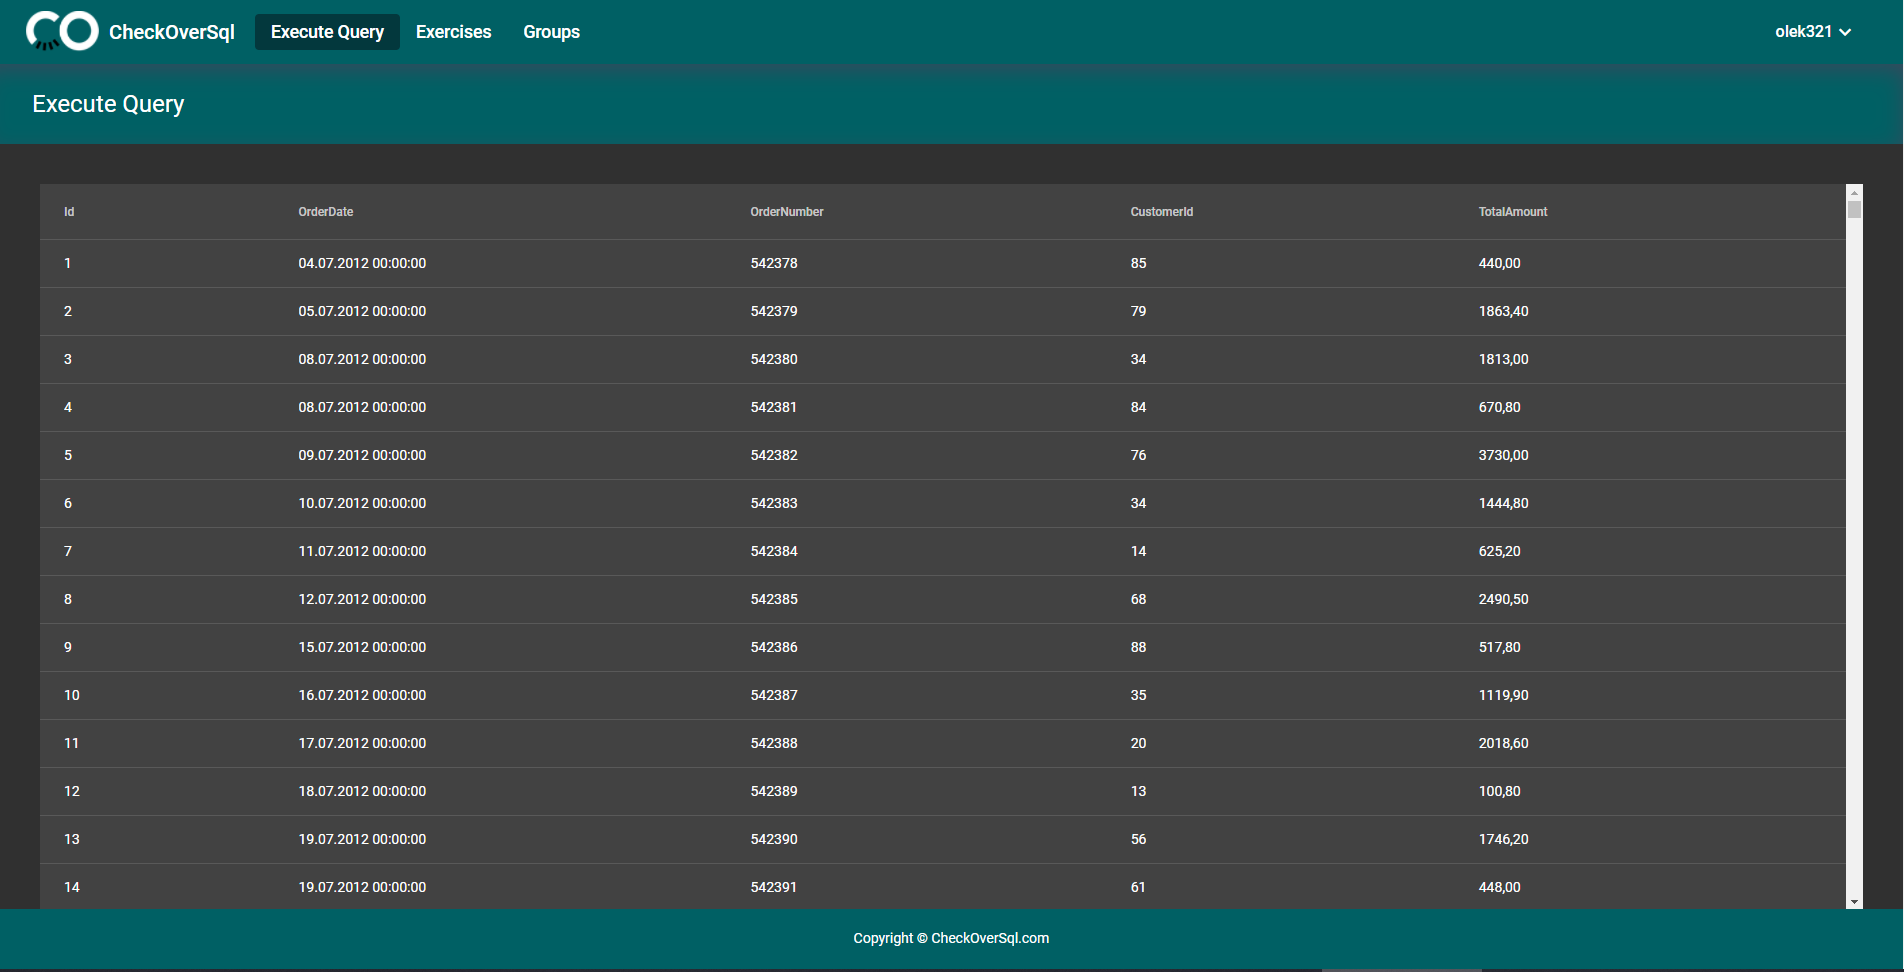Viewport: 1904px width, 972px height.
Task: Click the chevron next to olek321
Action: click(x=1845, y=32)
